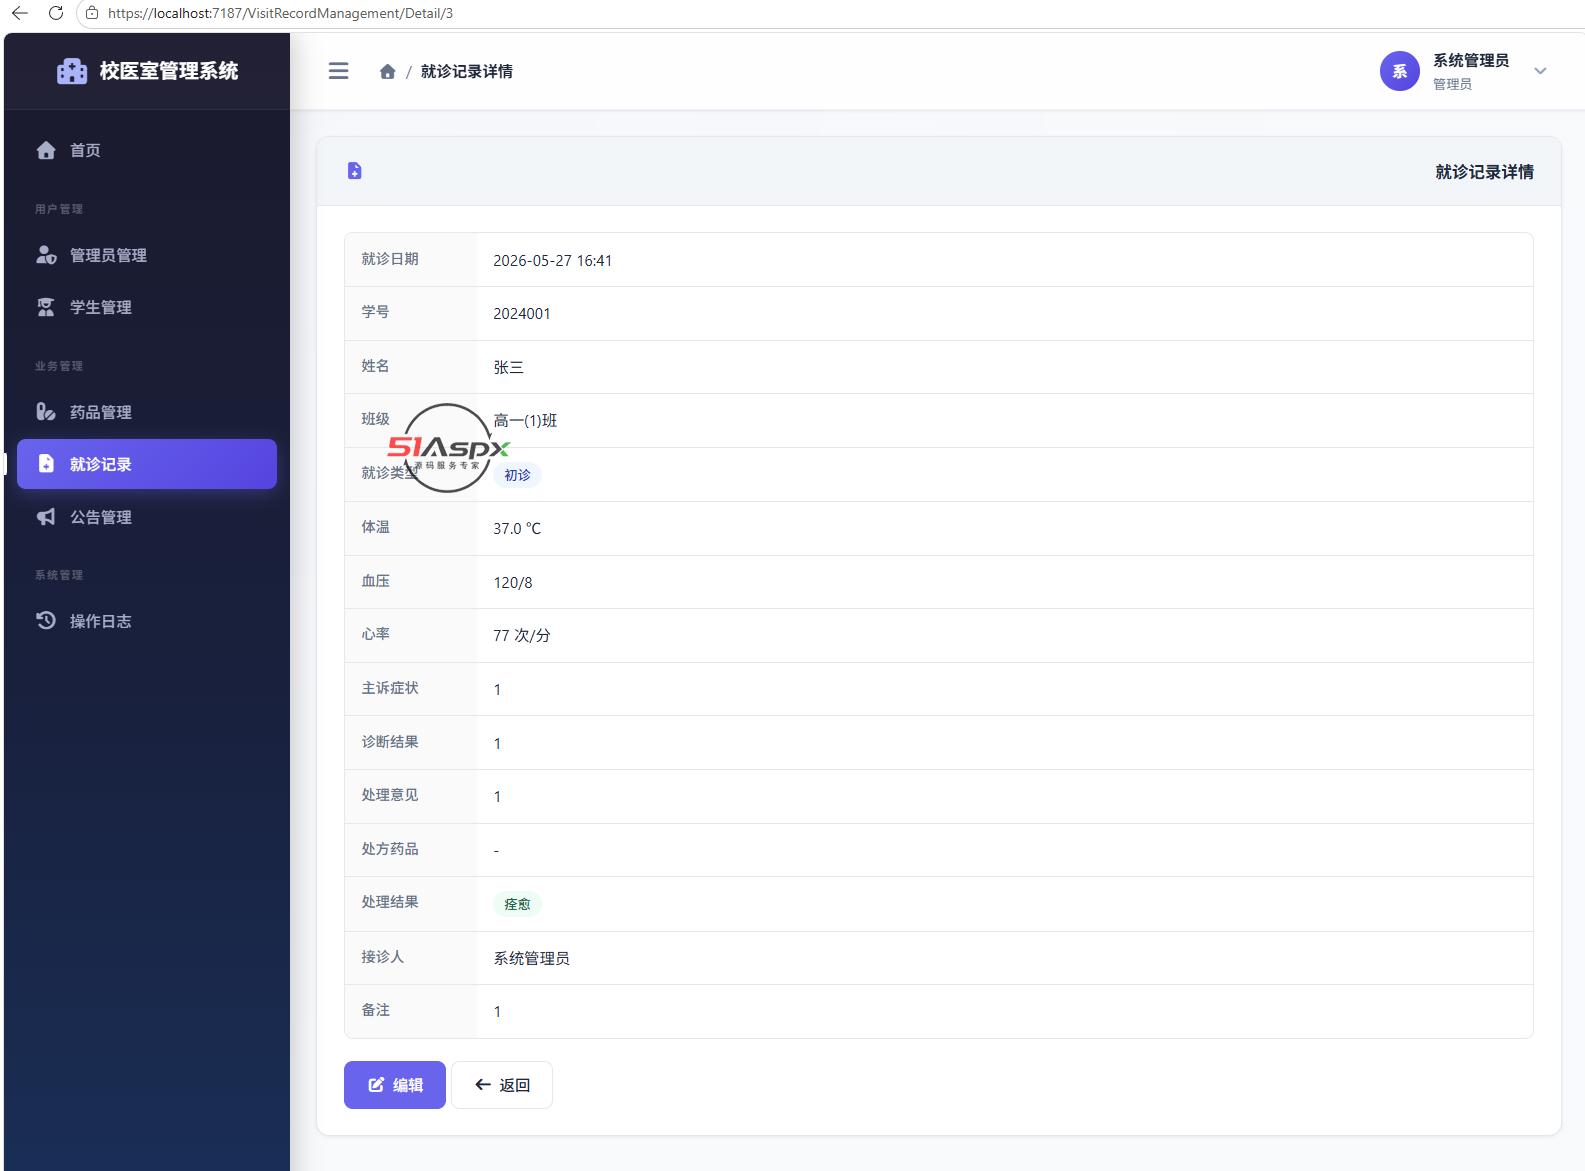This screenshot has width=1585, height=1171.
Task: Click the 处理结果 label
Action: tap(390, 902)
